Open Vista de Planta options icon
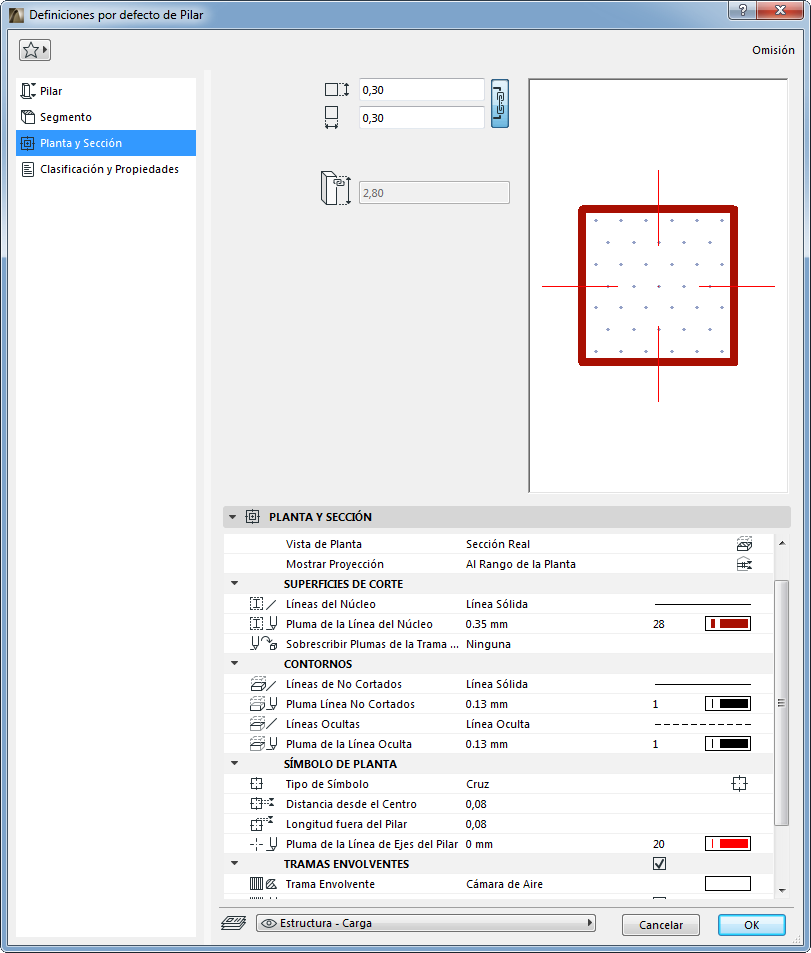Image resolution: width=811 pixels, height=953 pixels. coord(744,544)
